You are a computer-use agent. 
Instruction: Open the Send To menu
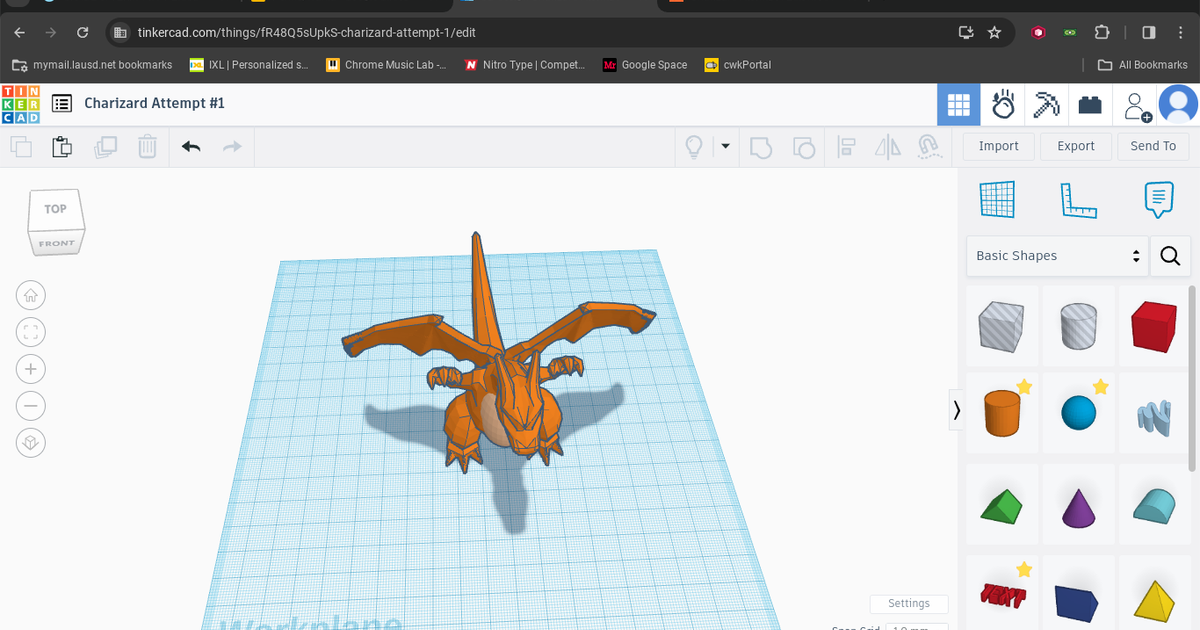tap(1152, 146)
